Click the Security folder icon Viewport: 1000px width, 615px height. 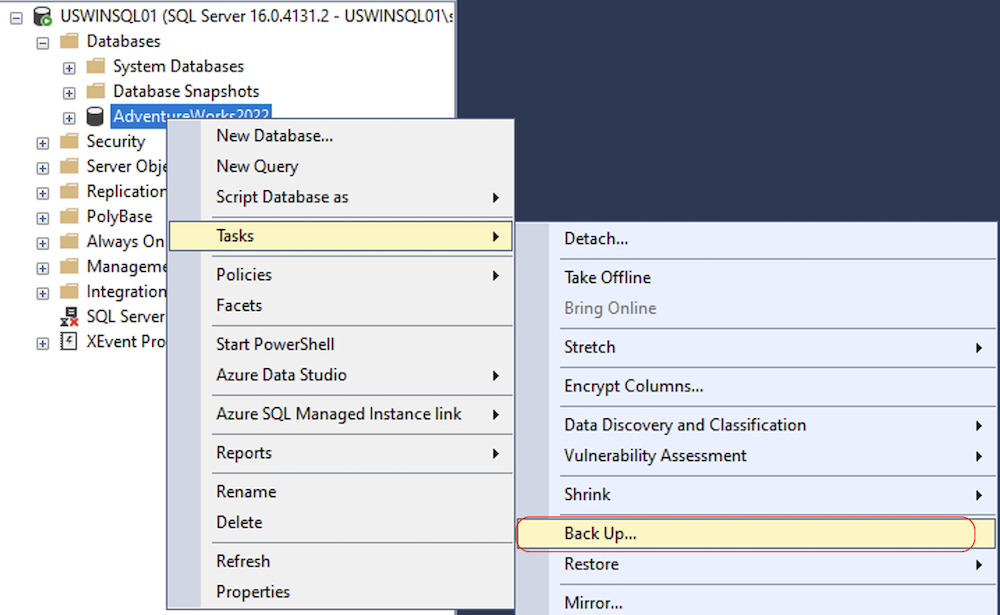(x=69, y=142)
